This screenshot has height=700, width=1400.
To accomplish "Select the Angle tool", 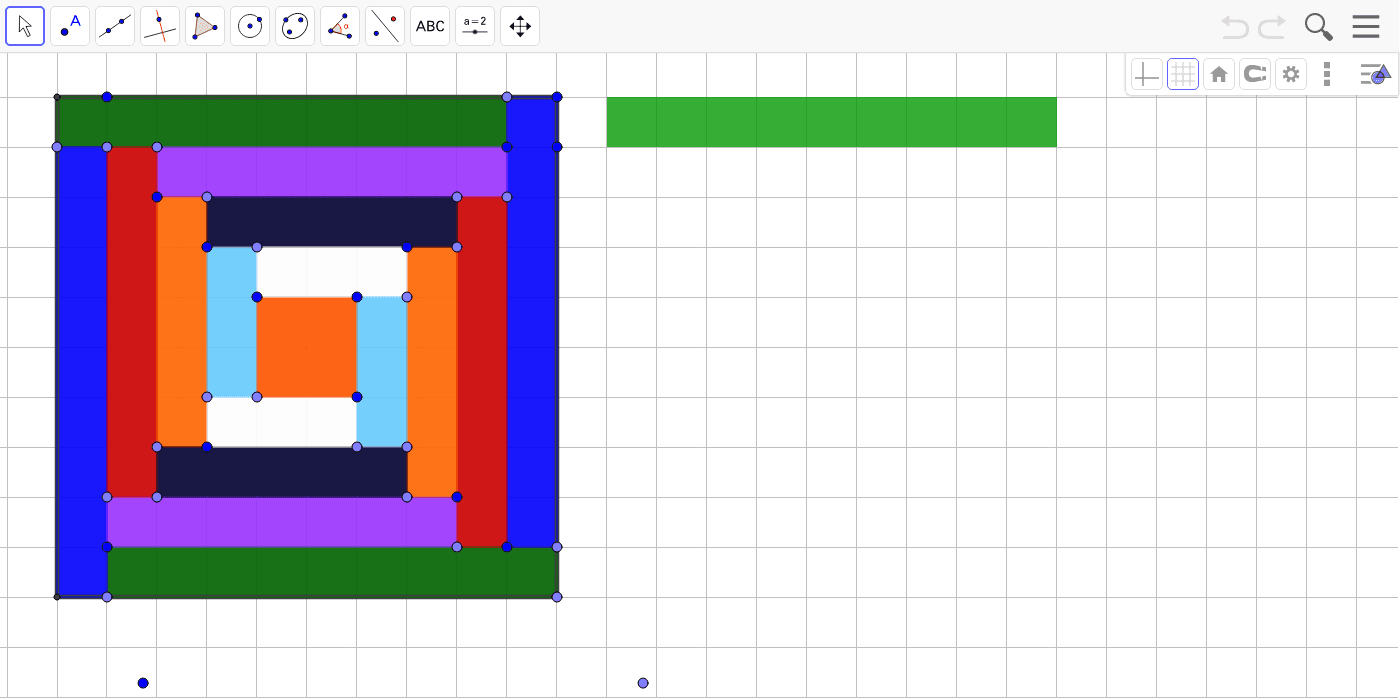I will click(x=340, y=26).
